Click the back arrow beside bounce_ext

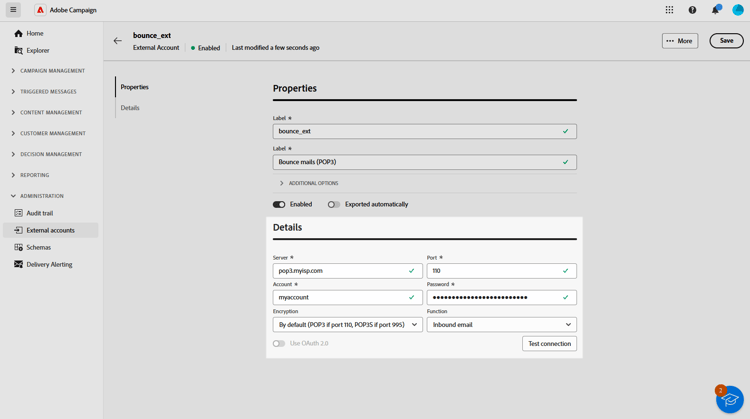coord(118,41)
